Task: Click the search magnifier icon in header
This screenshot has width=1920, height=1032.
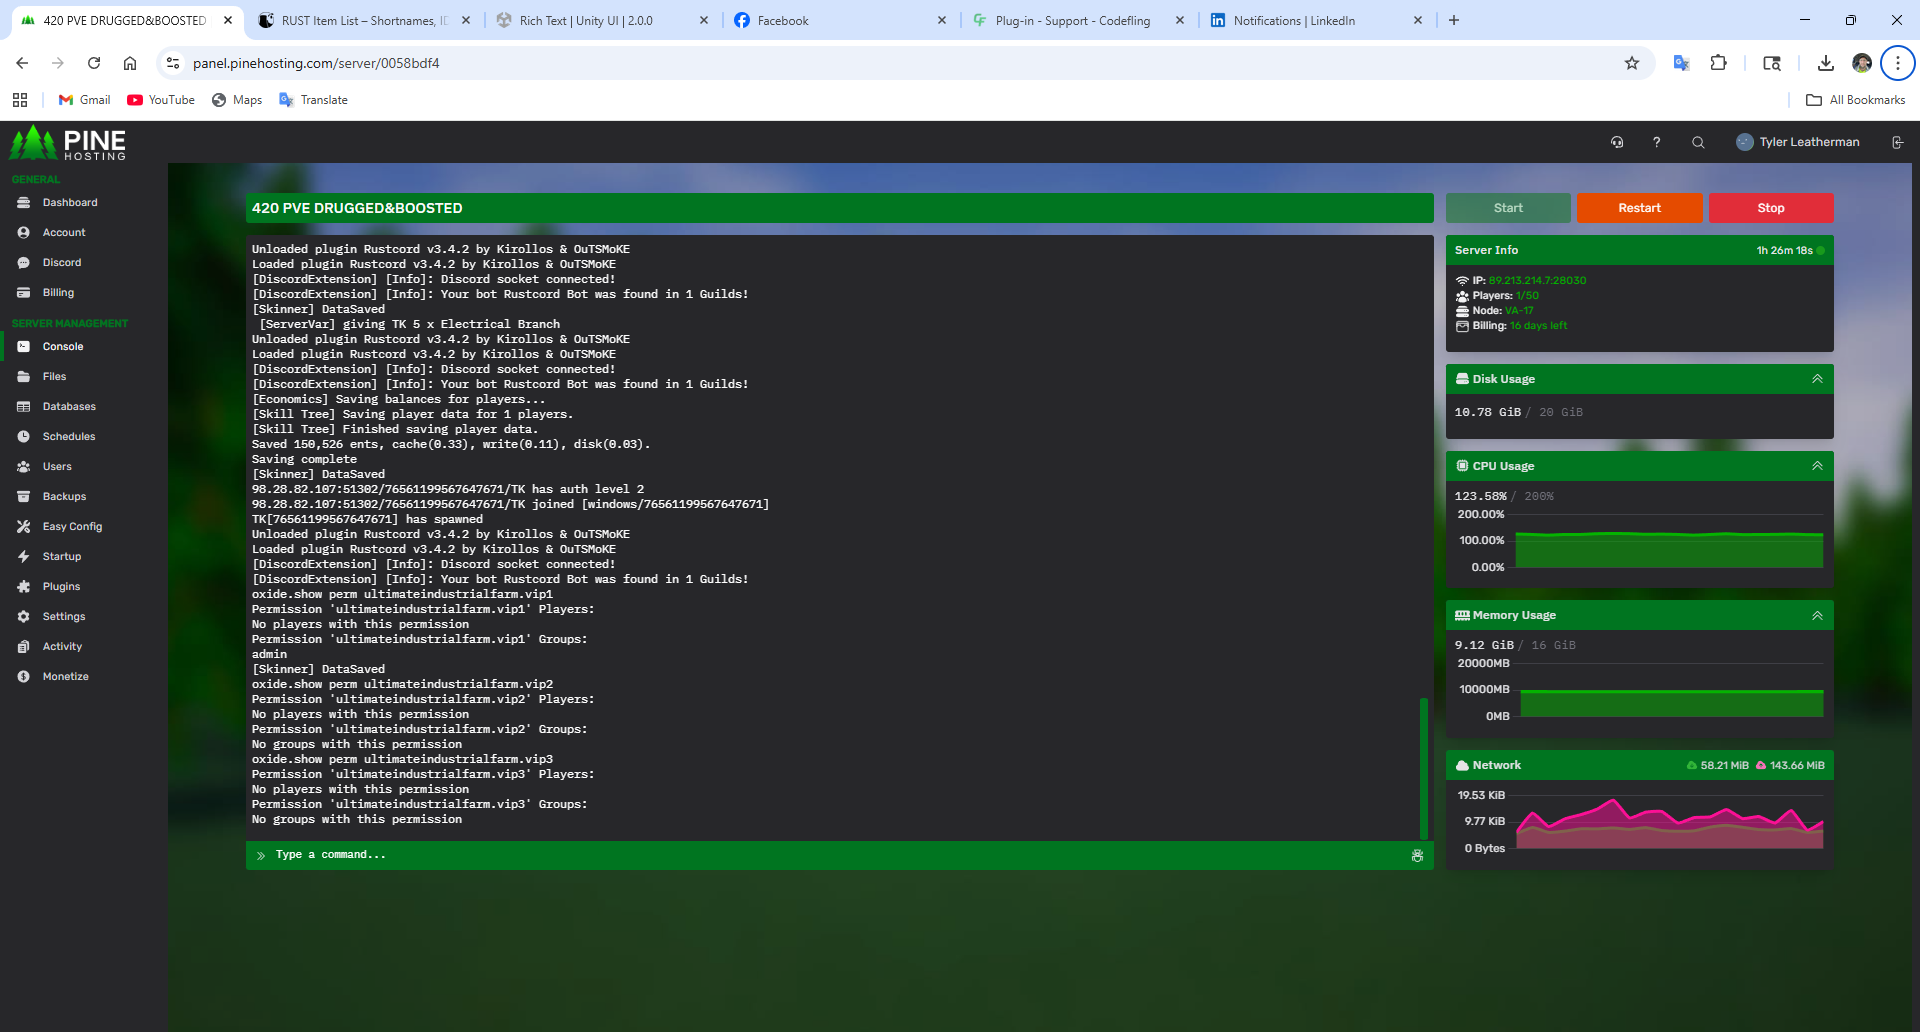Action: 1698,142
